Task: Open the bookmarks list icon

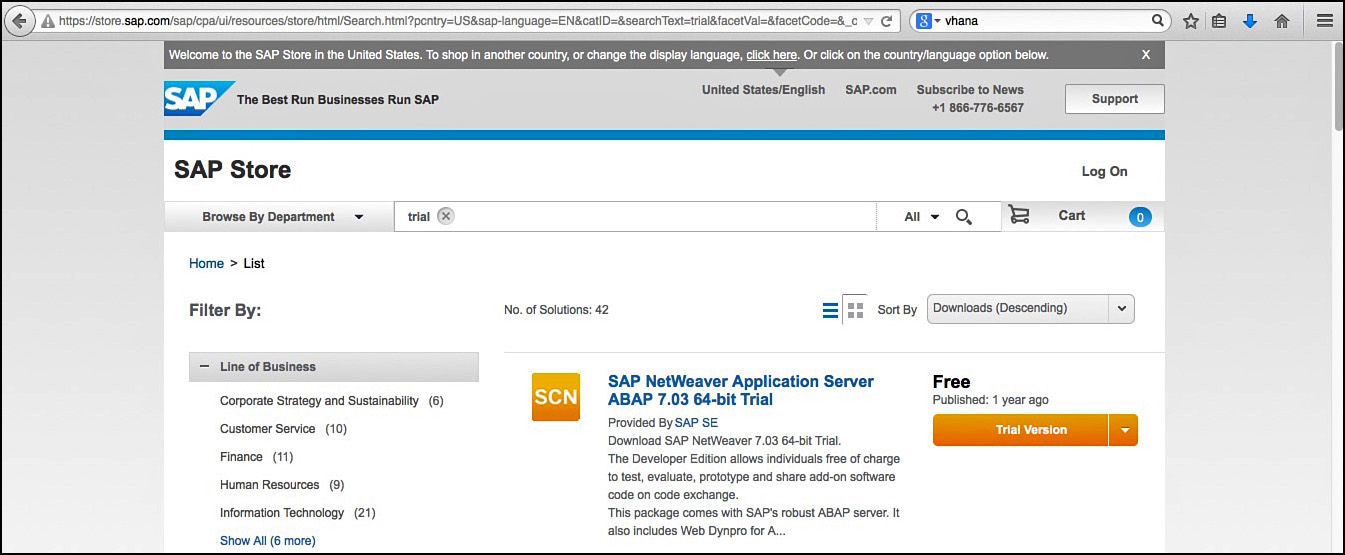Action: (1219, 21)
